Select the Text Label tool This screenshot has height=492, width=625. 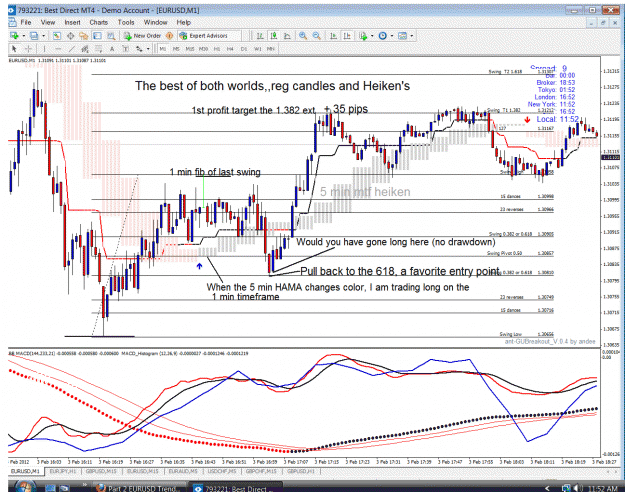pyautogui.click(x=126, y=49)
